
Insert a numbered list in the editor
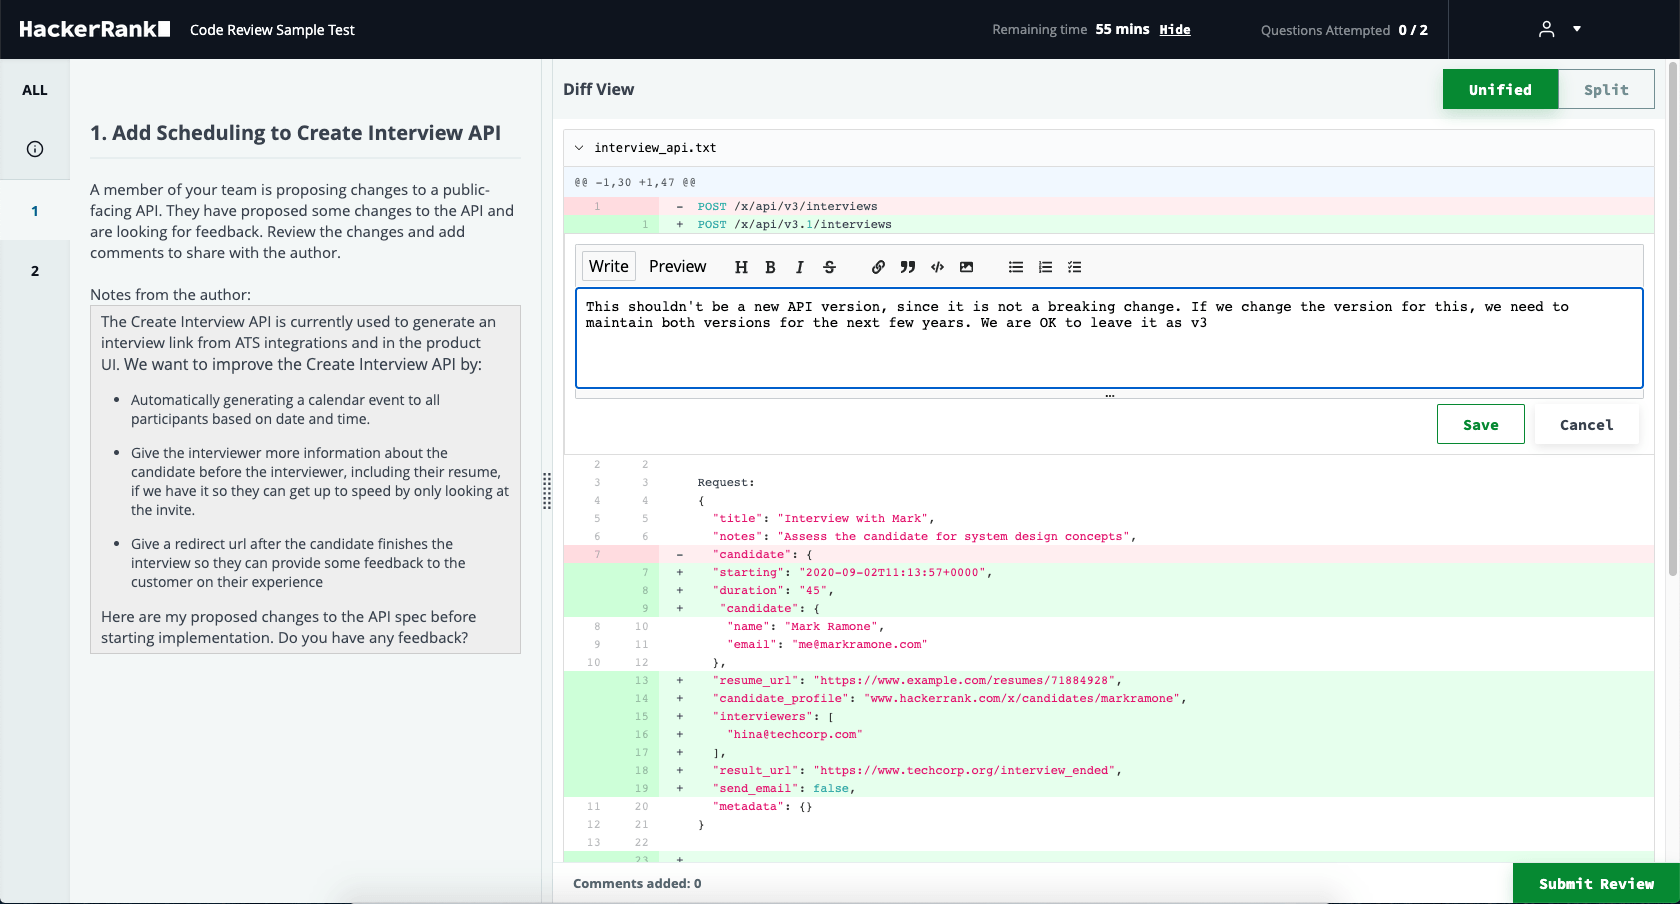tap(1045, 267)
